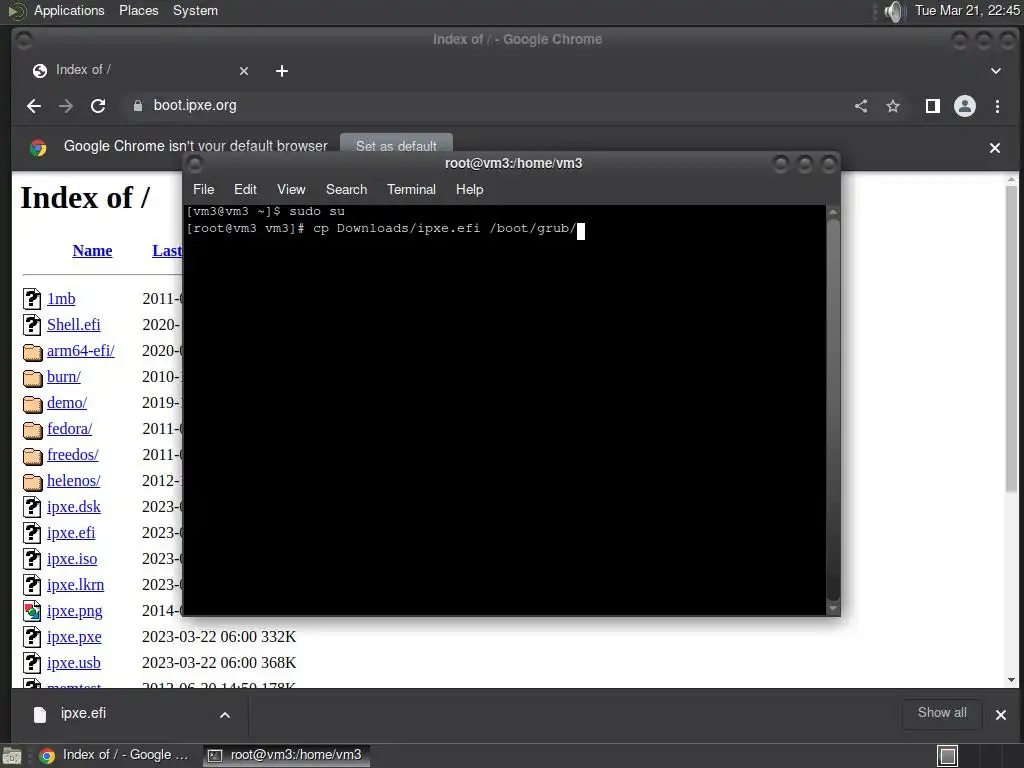Click terminal scrollbar down arrow

pyautogui.click(x=833, y=609)
